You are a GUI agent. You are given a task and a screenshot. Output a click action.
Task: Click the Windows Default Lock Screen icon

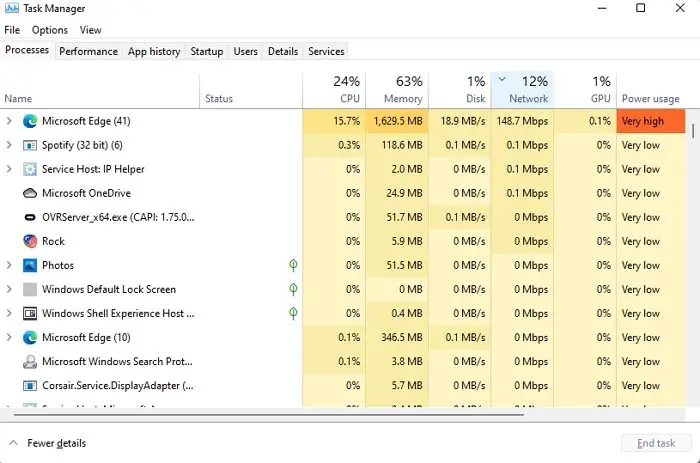(x=30, y=289)
